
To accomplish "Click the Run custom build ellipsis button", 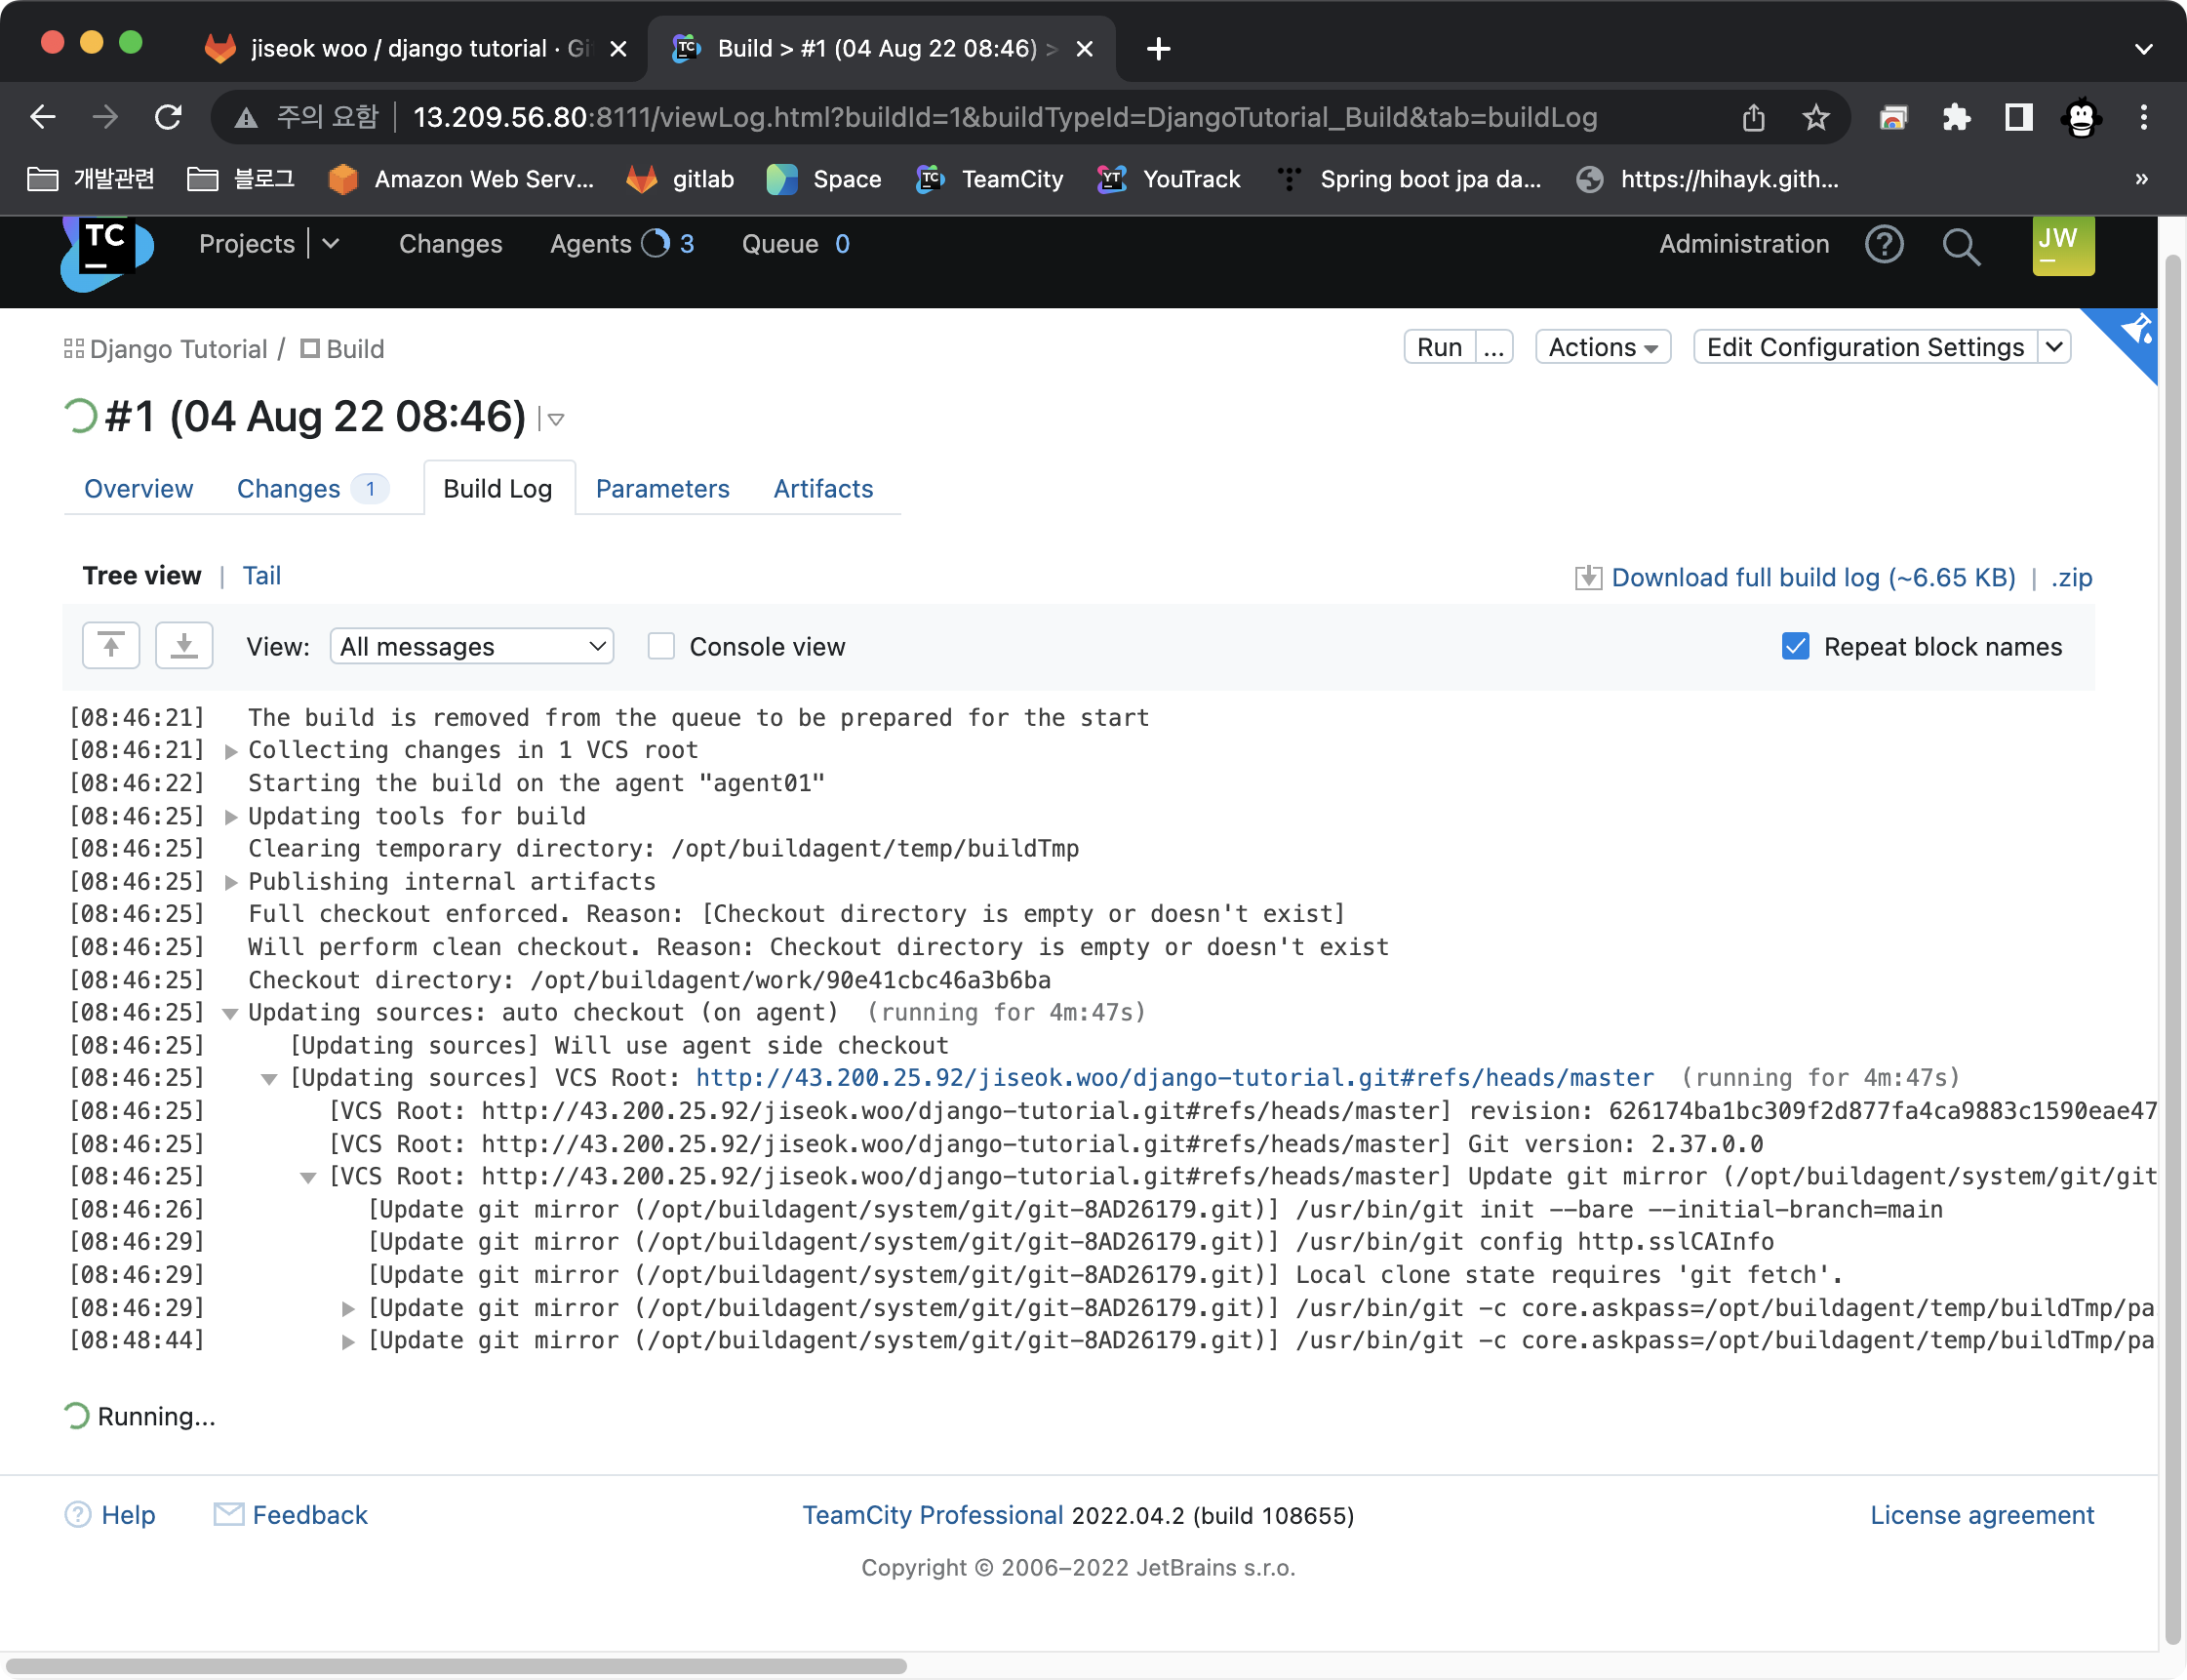I will coord(1494,347).
